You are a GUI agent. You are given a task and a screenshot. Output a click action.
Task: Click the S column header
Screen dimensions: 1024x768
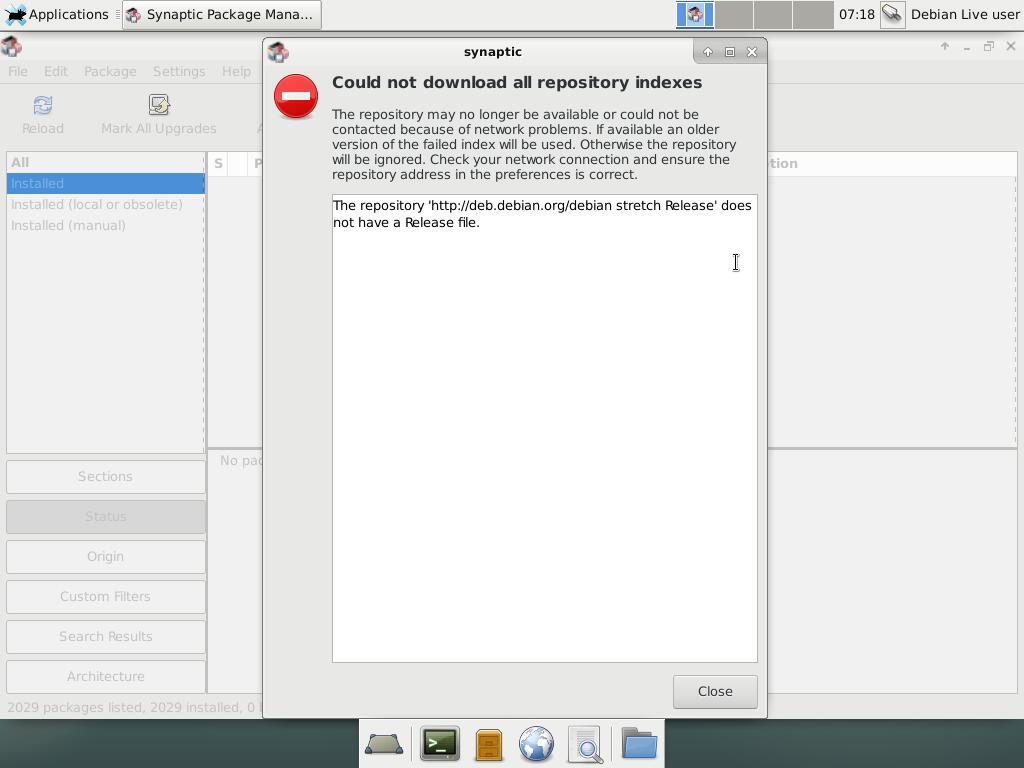click(219, 164)
